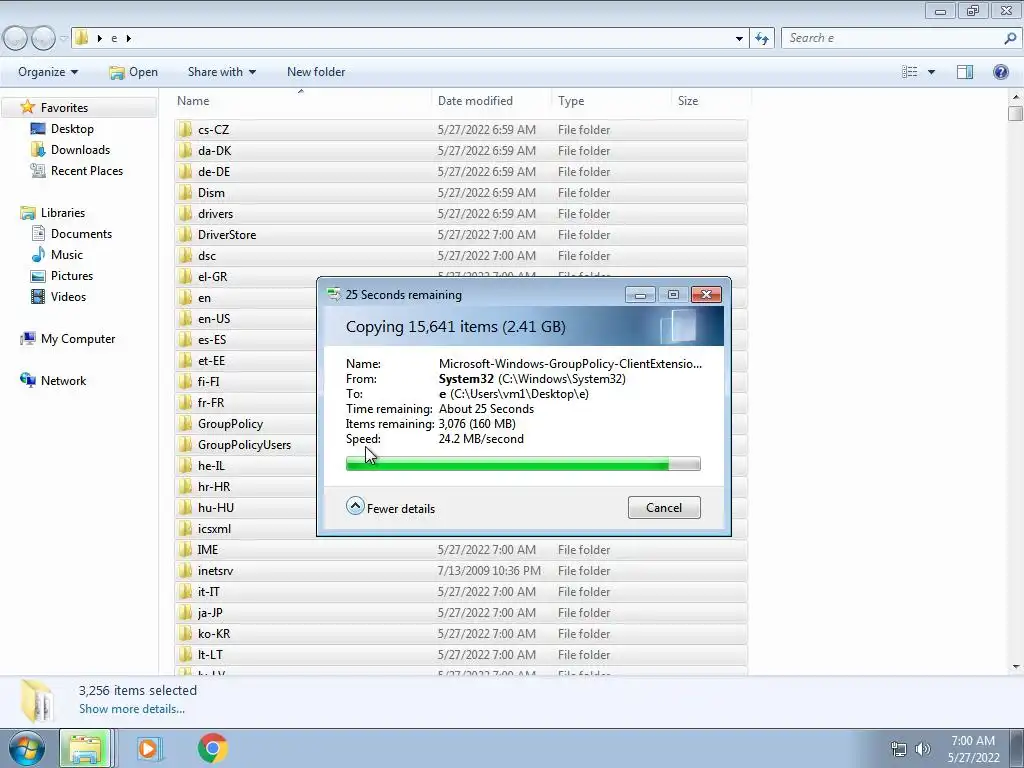Click in the Search e field
Viewport: 1024px width, 768px height.
(x=893, y=39)
